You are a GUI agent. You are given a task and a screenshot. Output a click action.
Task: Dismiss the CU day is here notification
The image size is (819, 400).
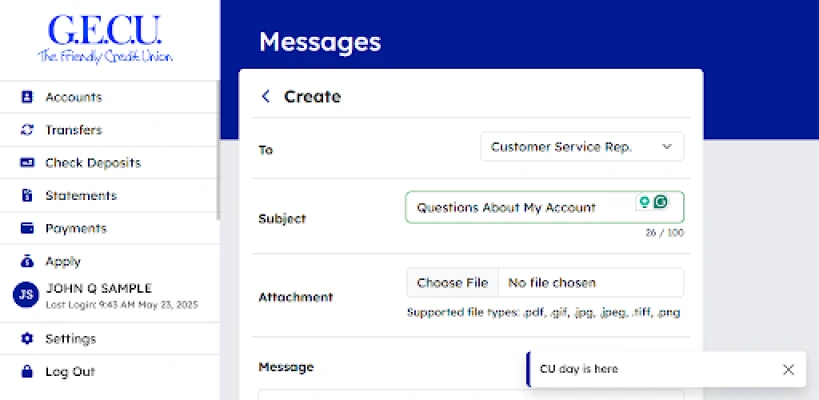pyautogui.click(x=788, y=369)
